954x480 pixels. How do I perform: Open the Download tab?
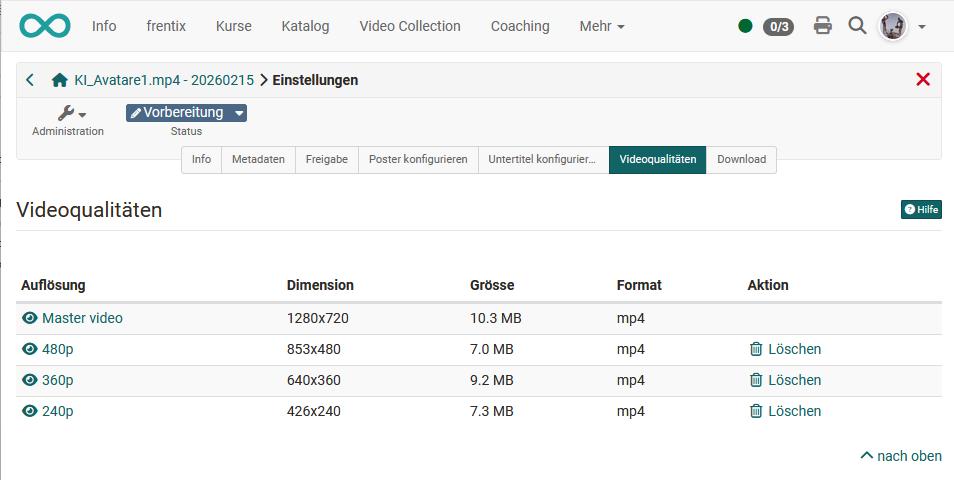(741, 160)
